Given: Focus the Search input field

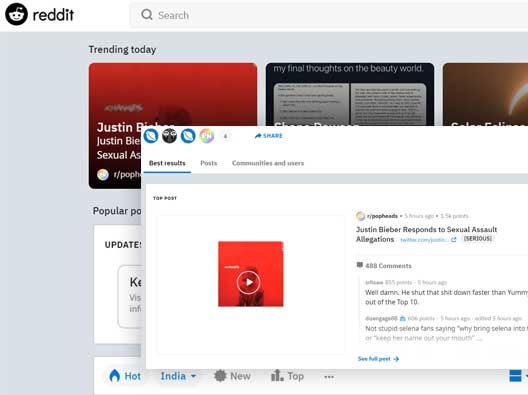Looking at the screenshot, I should pyautogui.click(x=329, y=15).
